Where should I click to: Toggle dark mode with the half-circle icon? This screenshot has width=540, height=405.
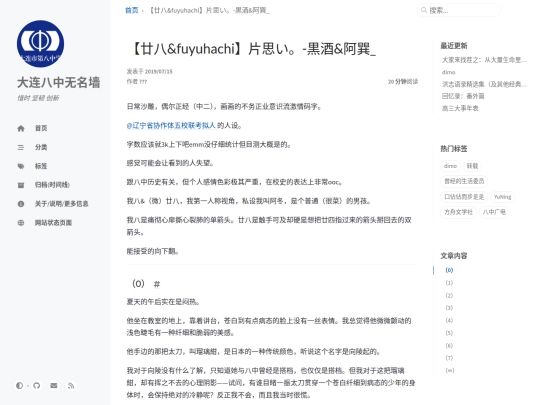tap(19, 385)
